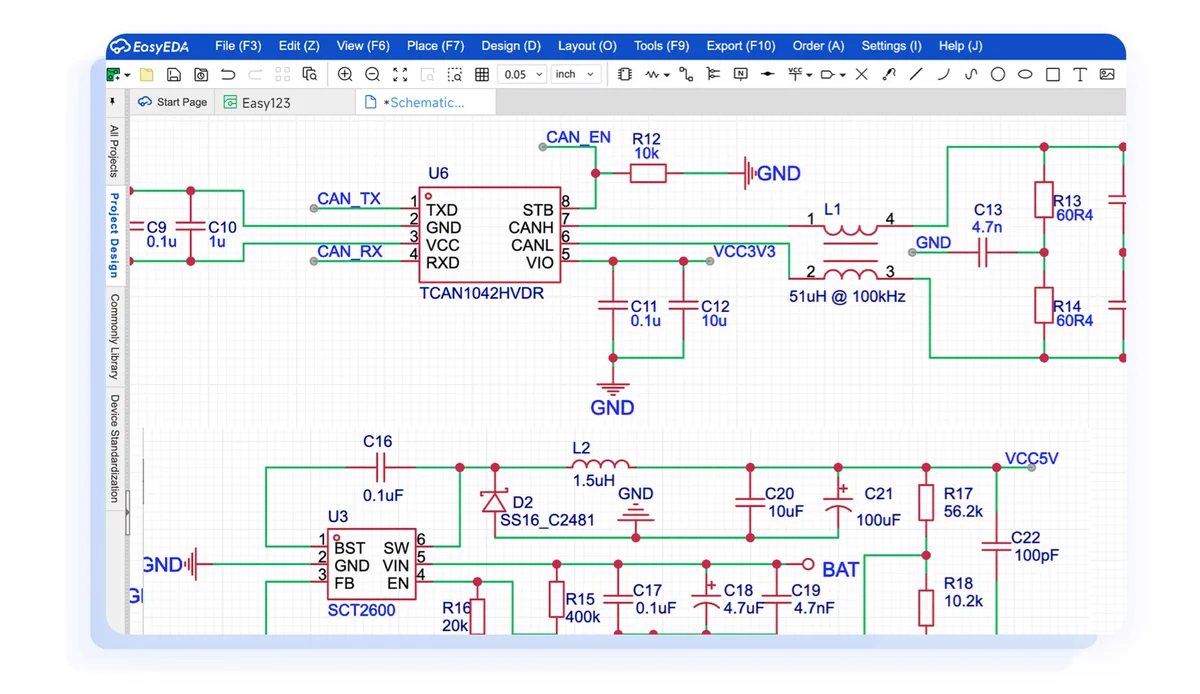This screenshot has height=694, width=1200.
Task: Place a VCC power flag
Action: pyautogui.click(x=796, y=73)
